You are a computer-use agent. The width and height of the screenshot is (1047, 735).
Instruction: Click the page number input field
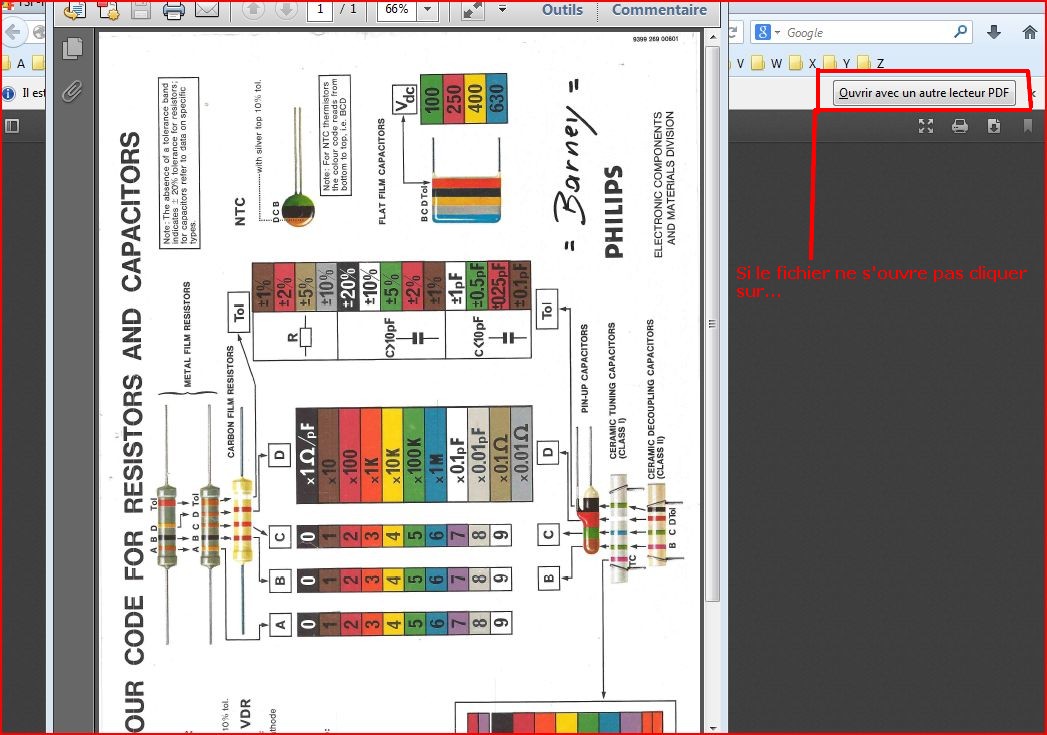[x=319, y=10]
